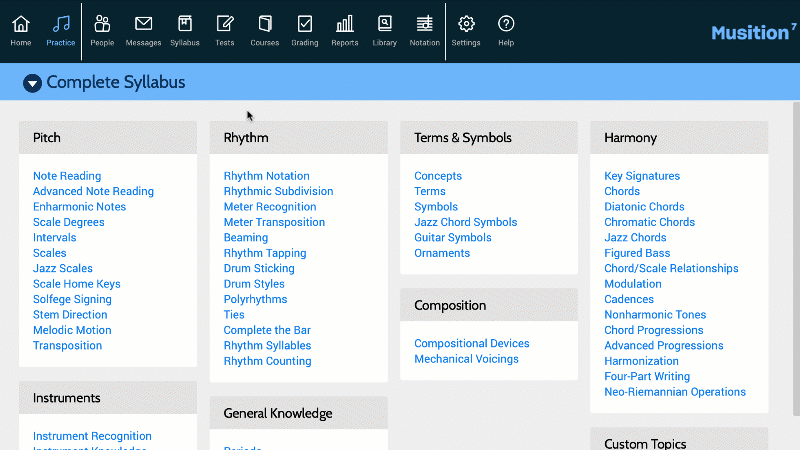Viewport: 800px width, 450px height.
Task: Open the Tests icon
Action: point(225,24)
